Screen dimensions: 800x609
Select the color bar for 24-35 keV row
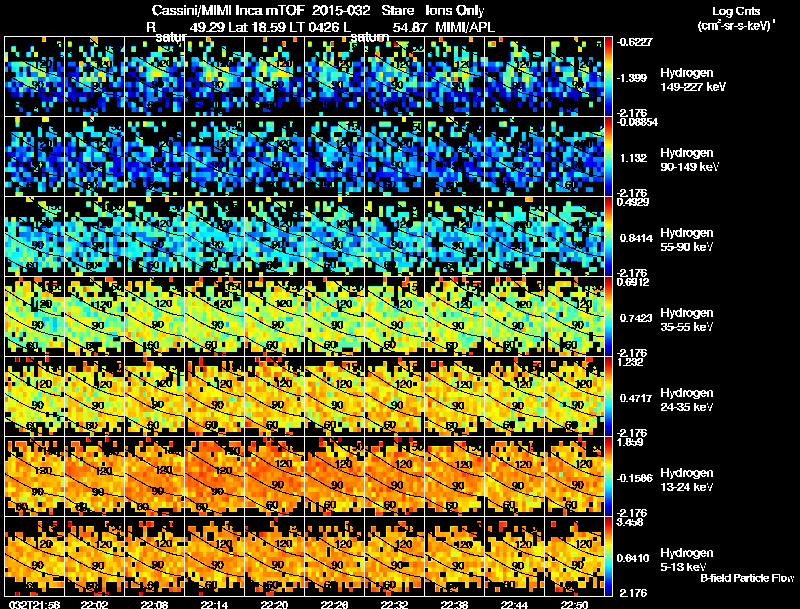pyautogui.click(x=609, y=397)
